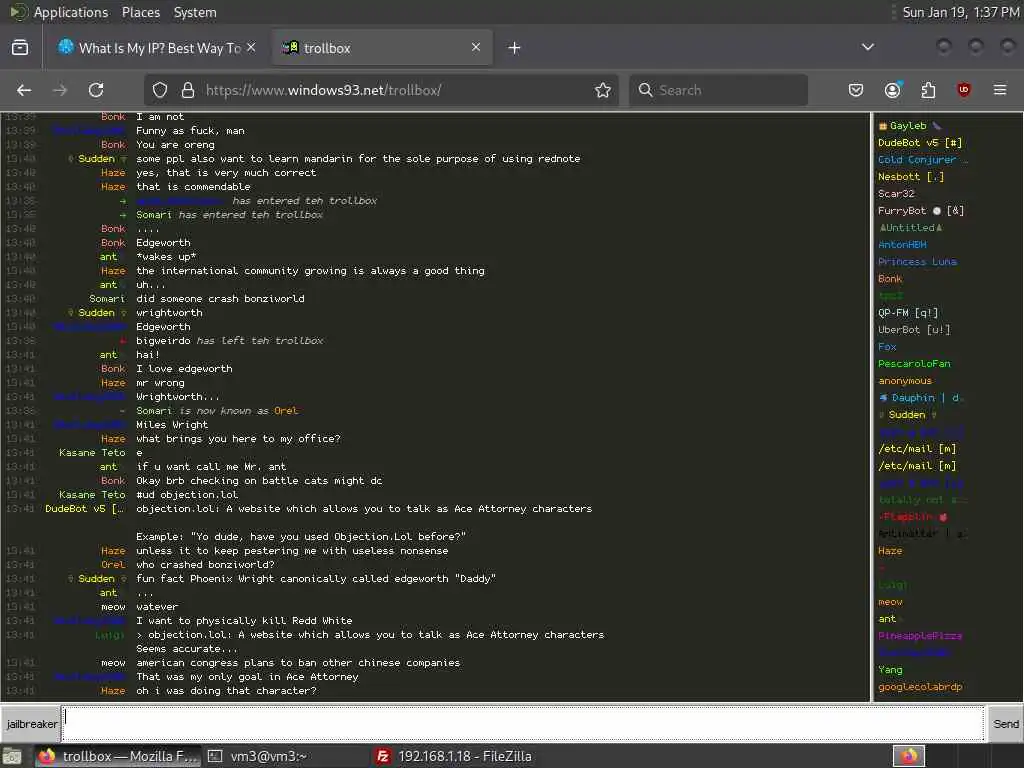Select Nesbott [.] in user list
Screen dimensions: 1024x768
point(910,176)
